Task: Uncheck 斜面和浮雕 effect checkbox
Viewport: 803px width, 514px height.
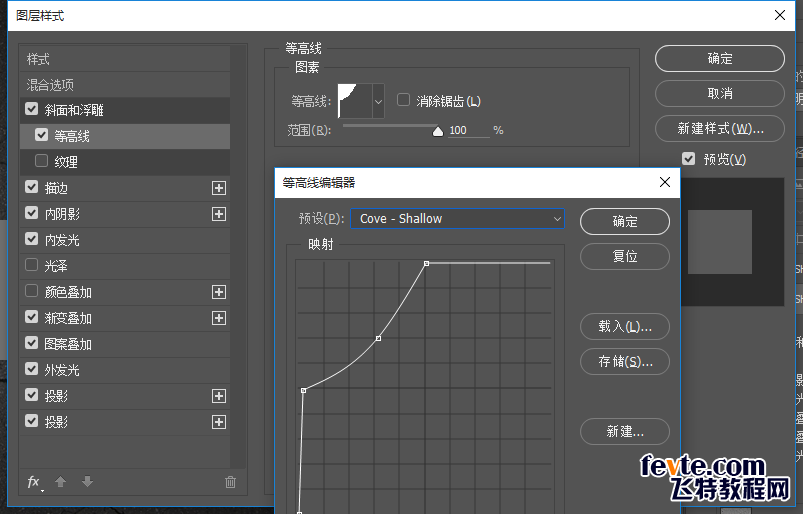Action: click(31, 109)
